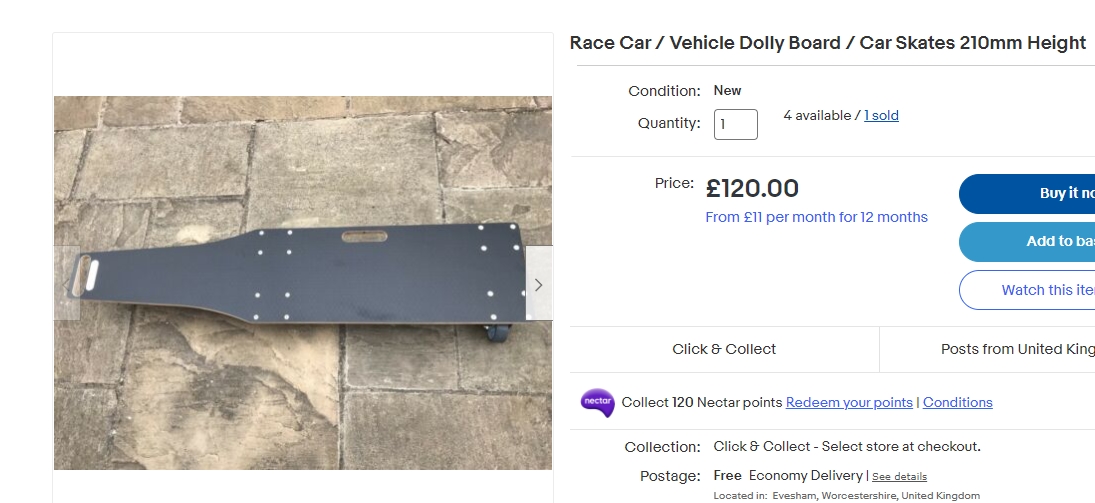This screenshot has height=503, width=1095.
Task: Click the 'Collect 120 Nectar points' text
Action: click(701, 402)
